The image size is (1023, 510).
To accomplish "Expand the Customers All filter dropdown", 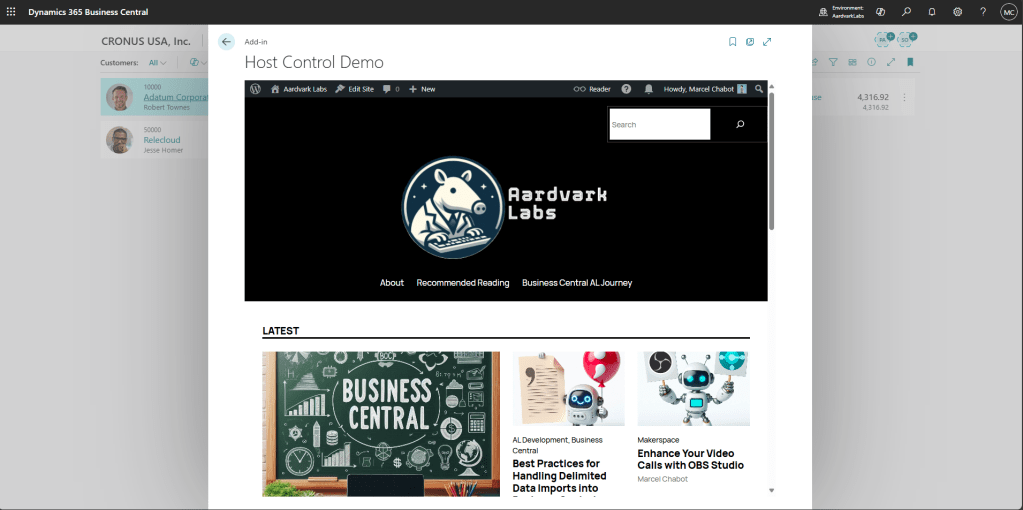I will point(158,63).
